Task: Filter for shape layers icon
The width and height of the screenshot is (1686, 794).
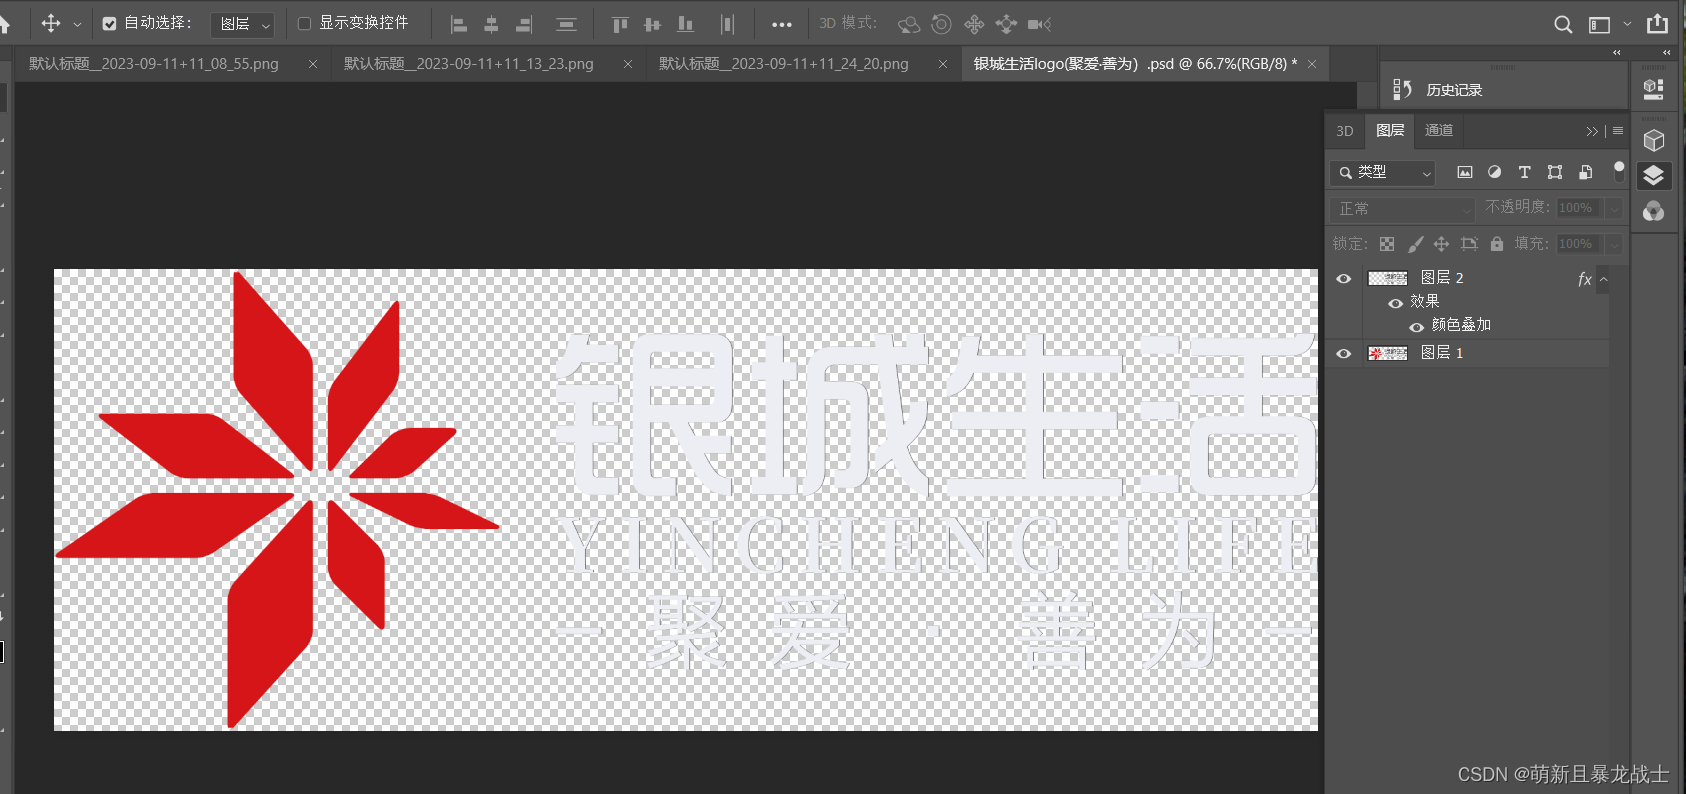Action: [x=1555, y=172]
